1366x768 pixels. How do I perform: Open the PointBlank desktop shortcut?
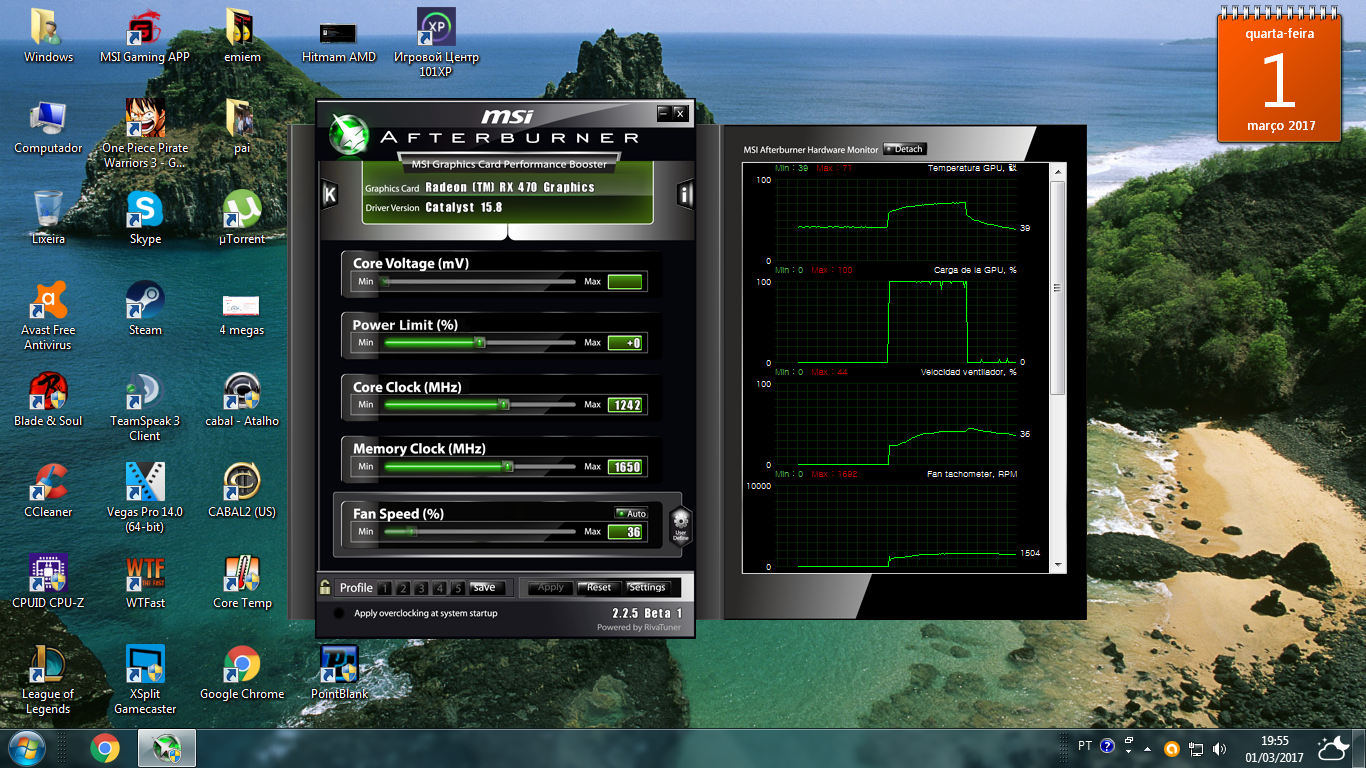[x=339, y=672]
